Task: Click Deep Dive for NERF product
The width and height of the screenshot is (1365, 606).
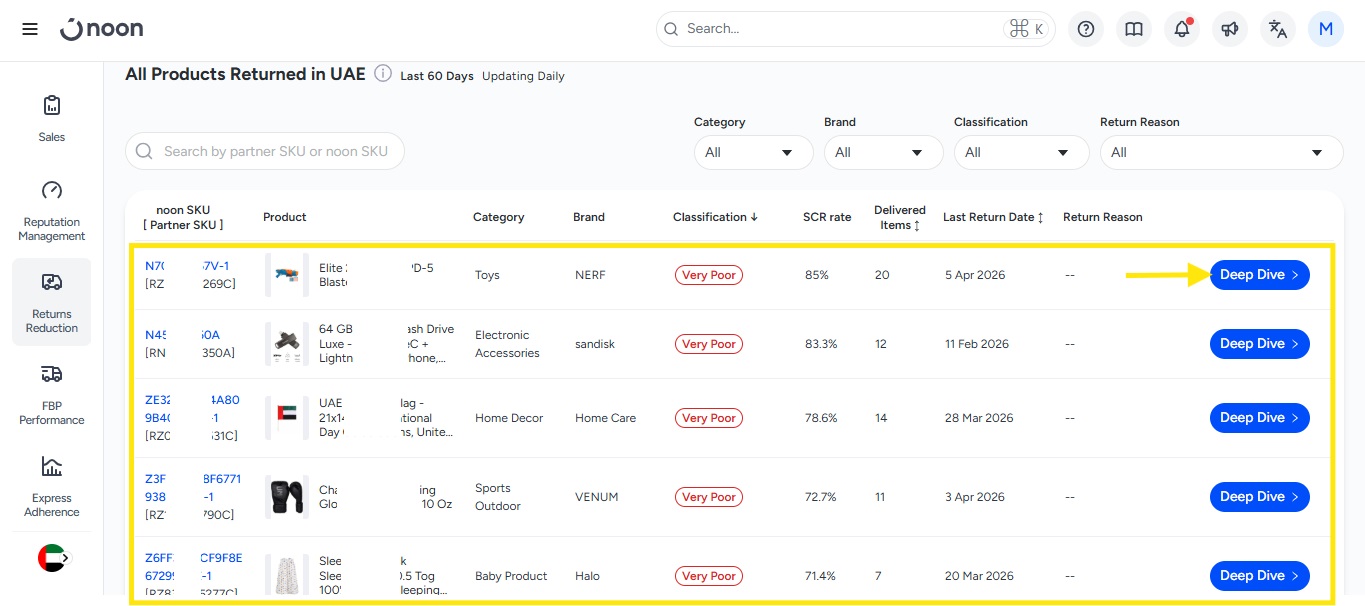Action: click(x=1259, y=275)
